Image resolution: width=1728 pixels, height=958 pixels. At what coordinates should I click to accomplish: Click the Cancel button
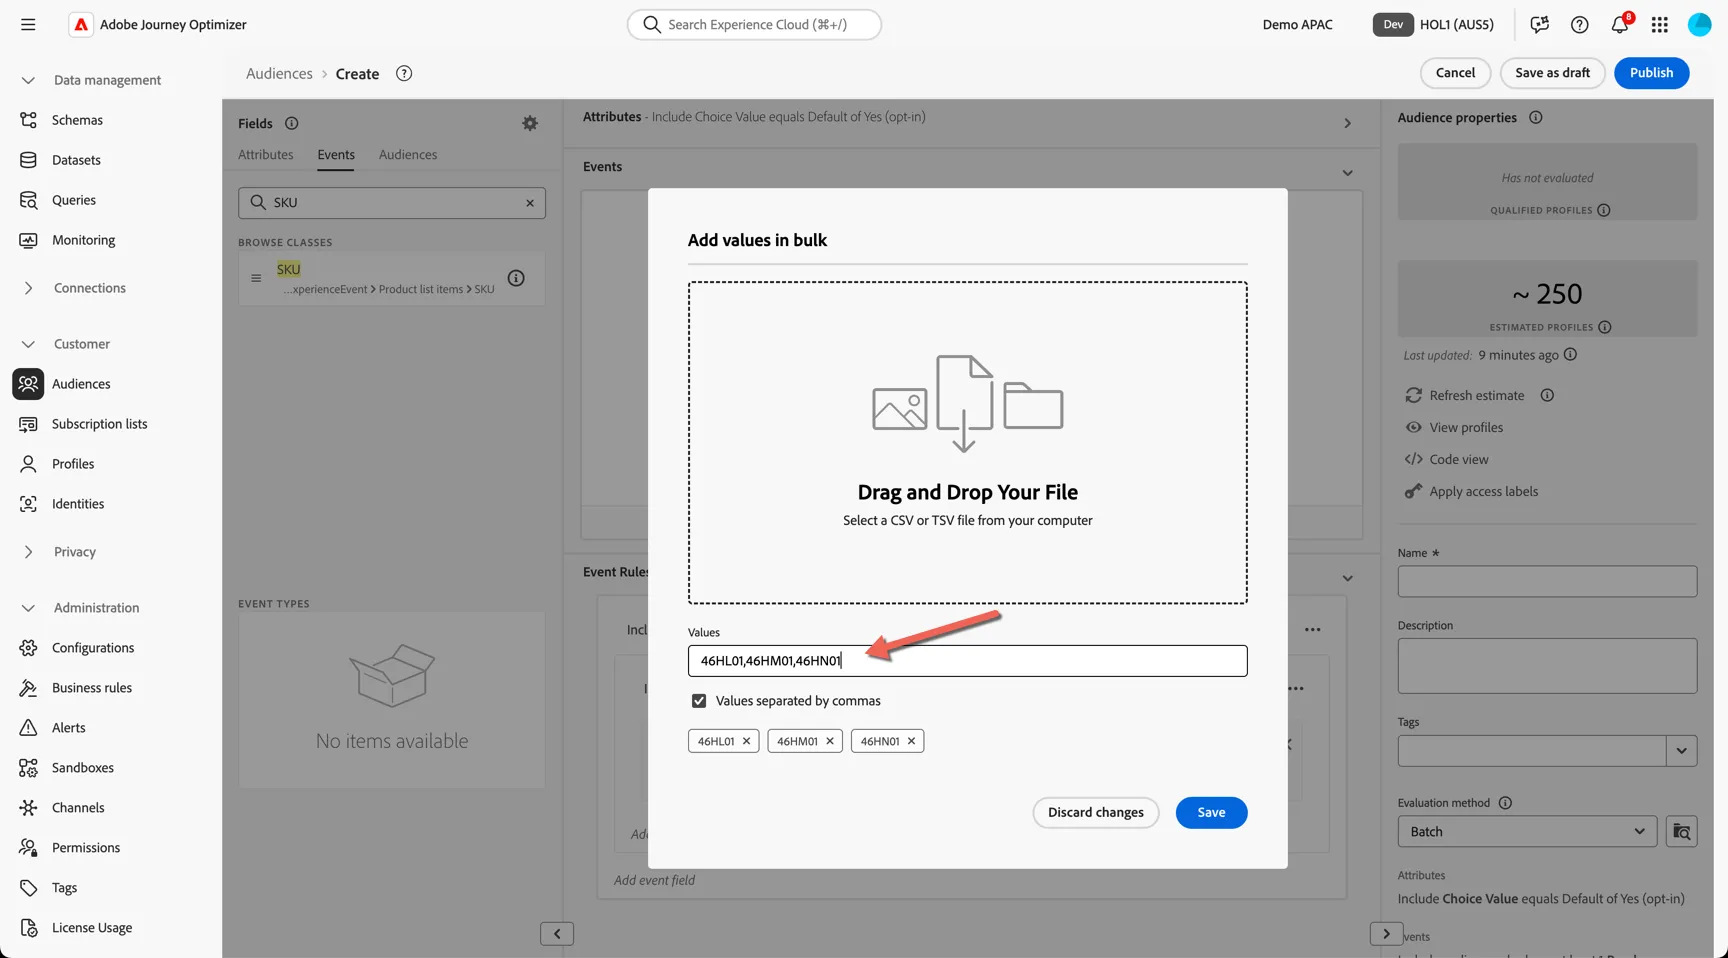1455,73
